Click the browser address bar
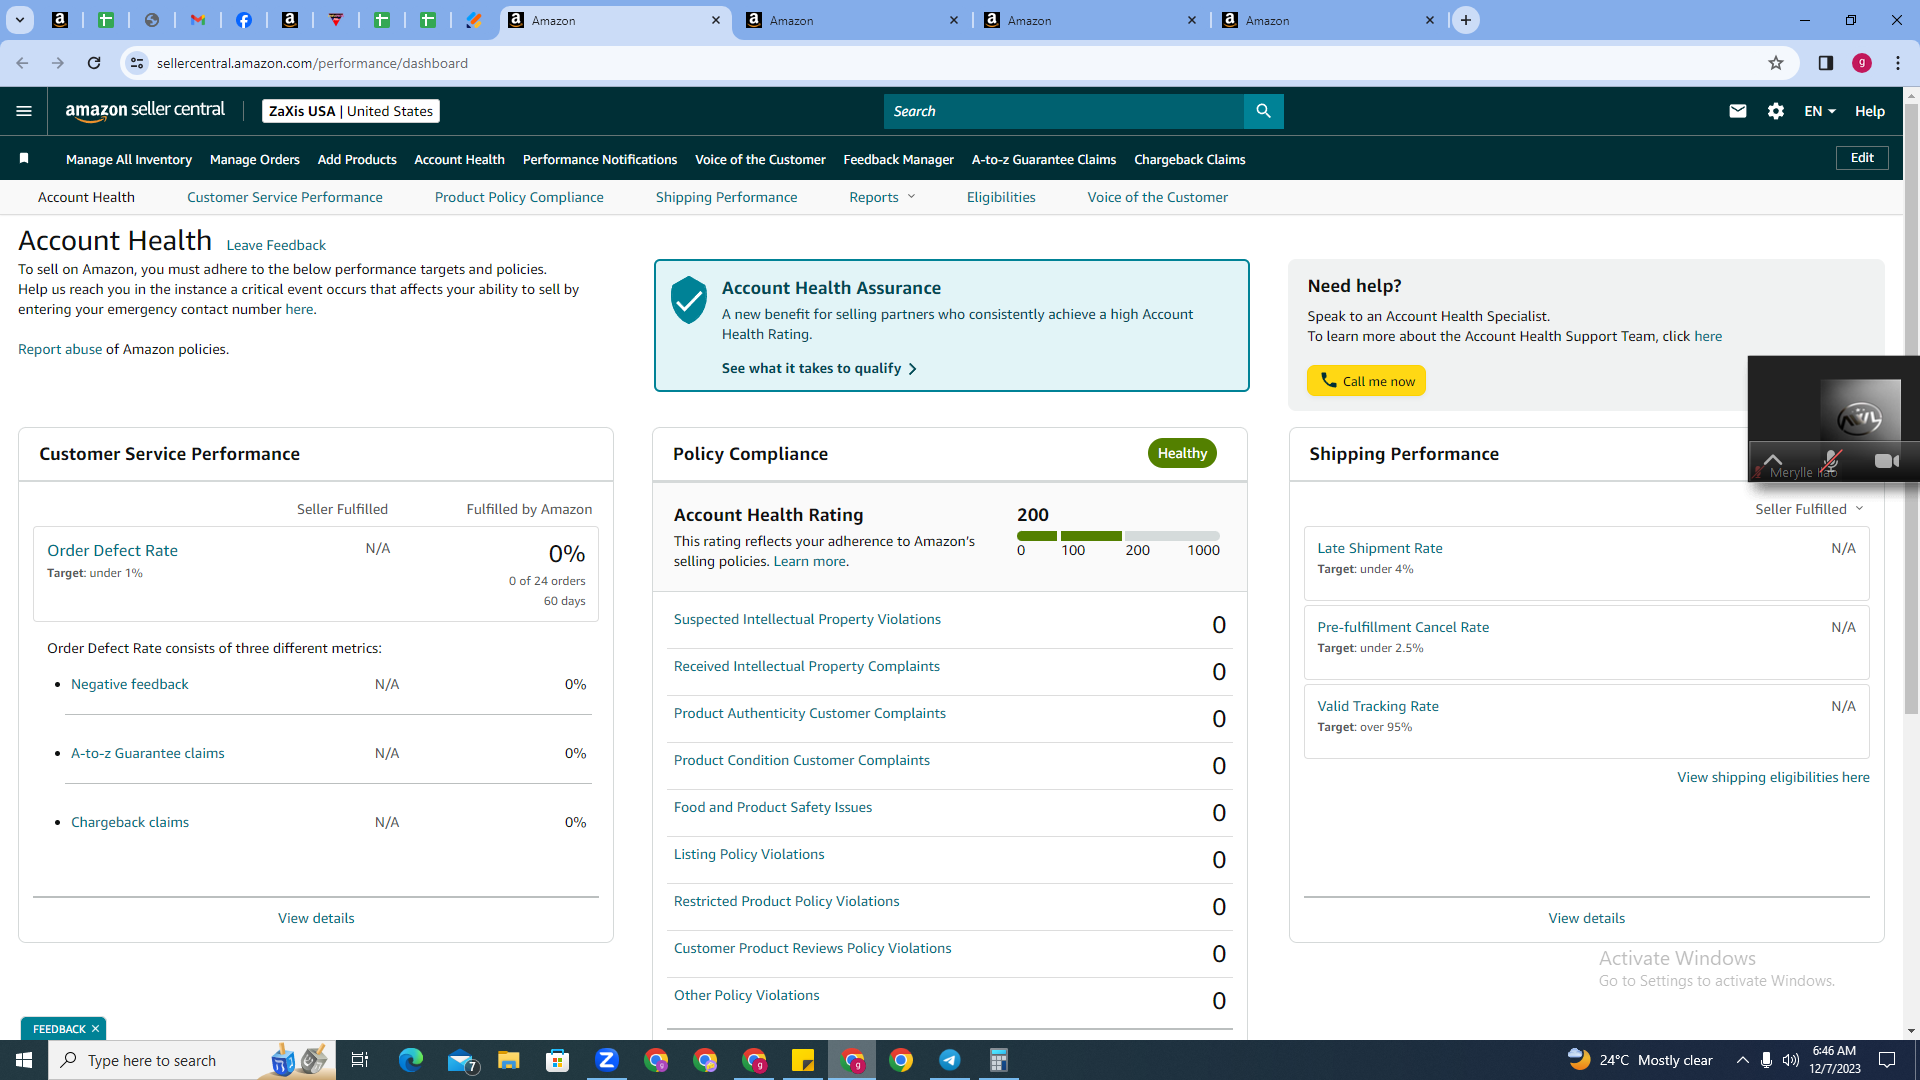 [x=960, y=63]
